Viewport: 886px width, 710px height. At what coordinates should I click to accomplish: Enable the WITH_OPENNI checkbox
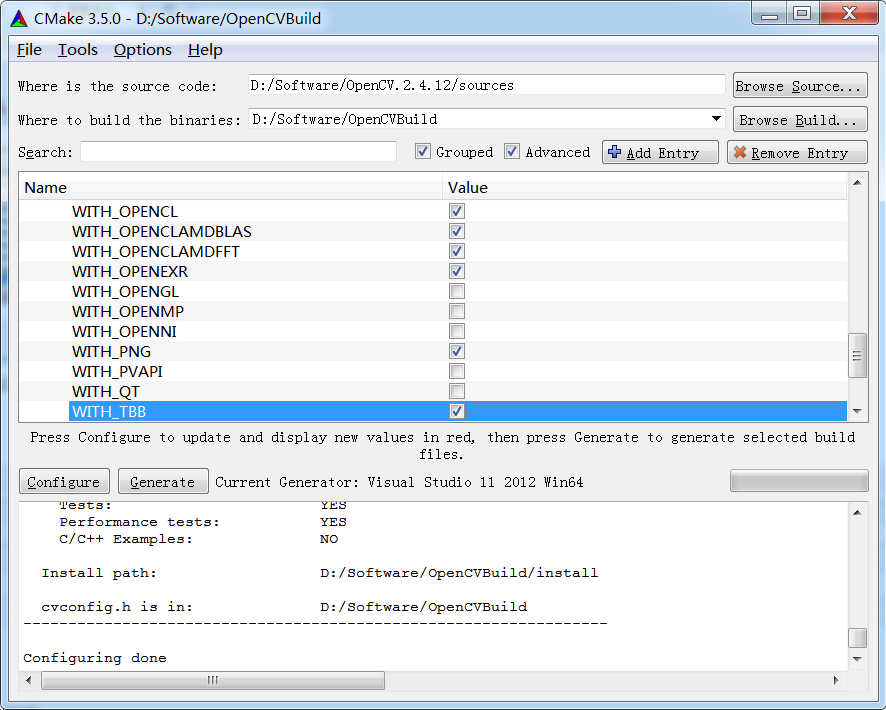457,331
